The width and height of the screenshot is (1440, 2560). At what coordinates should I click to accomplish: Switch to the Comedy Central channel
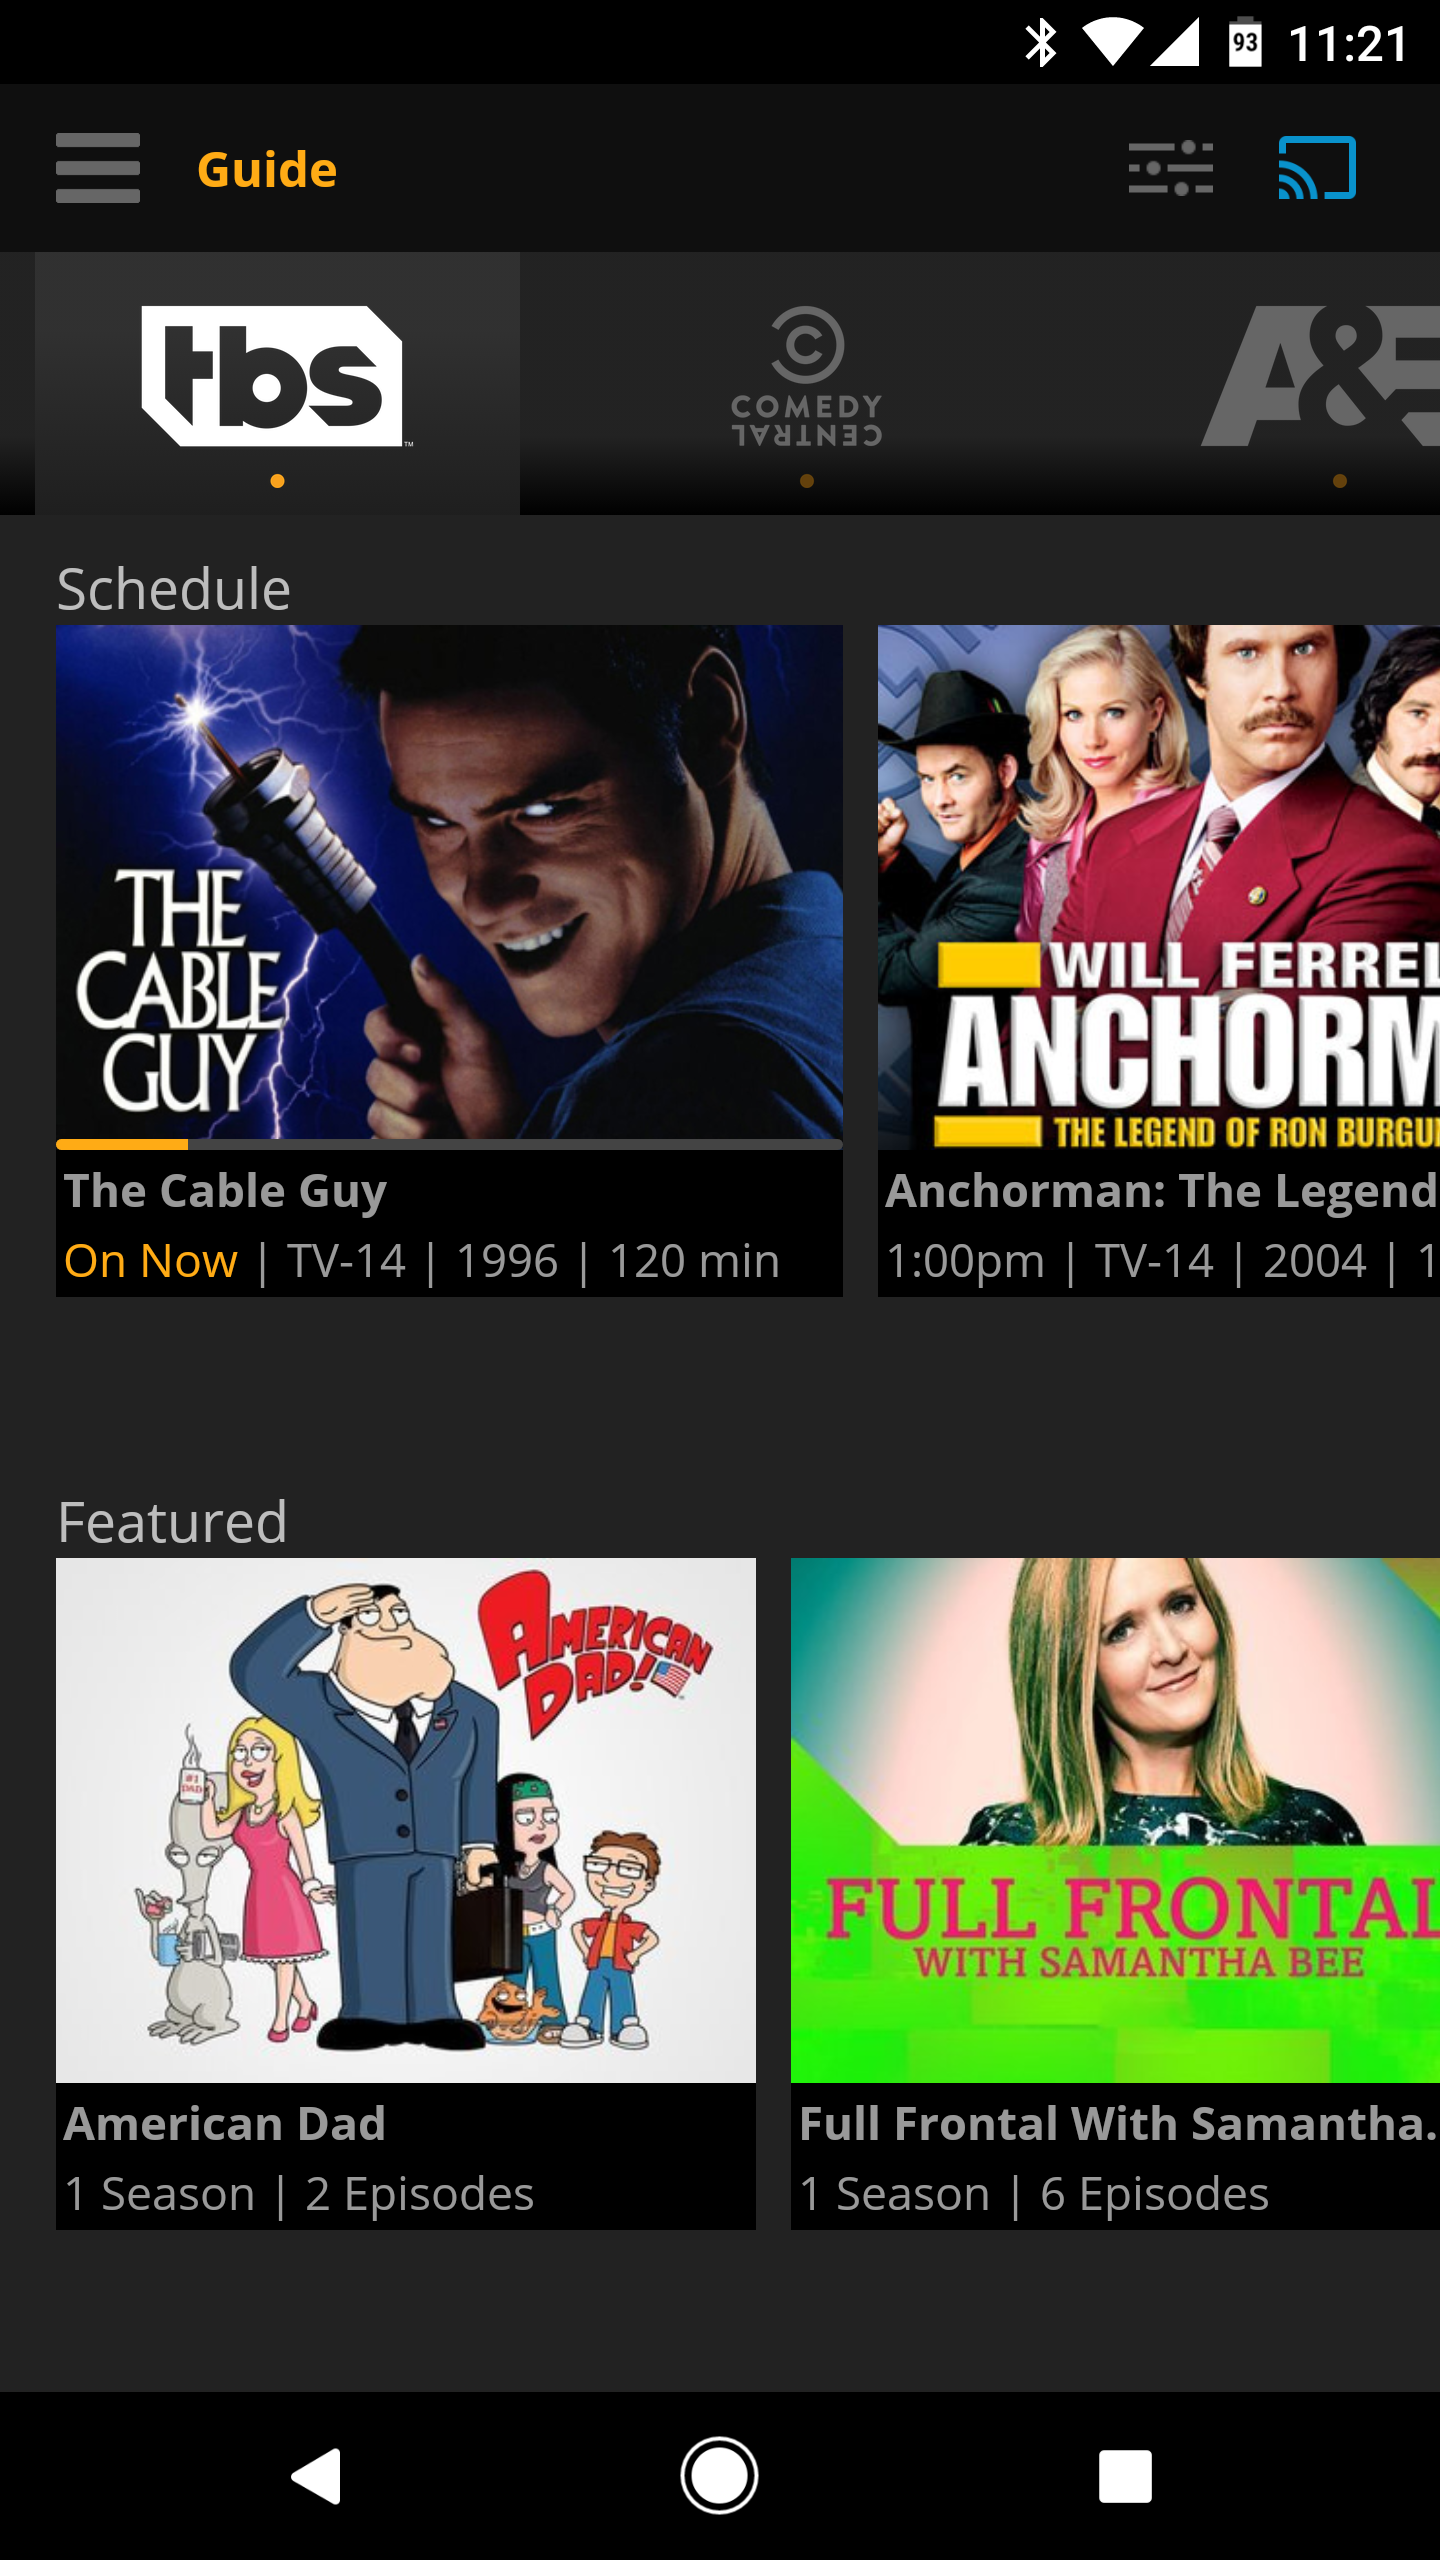tap(807, 377)
